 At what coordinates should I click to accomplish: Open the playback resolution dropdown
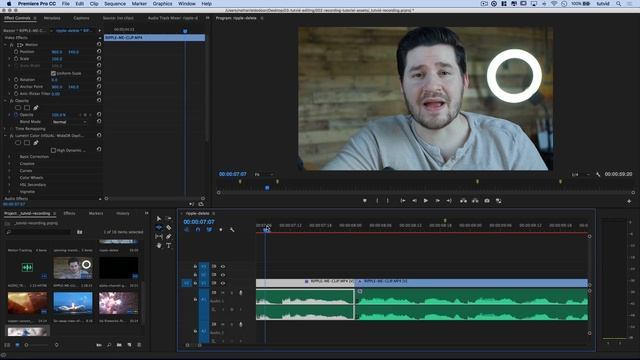click(580, 175)
